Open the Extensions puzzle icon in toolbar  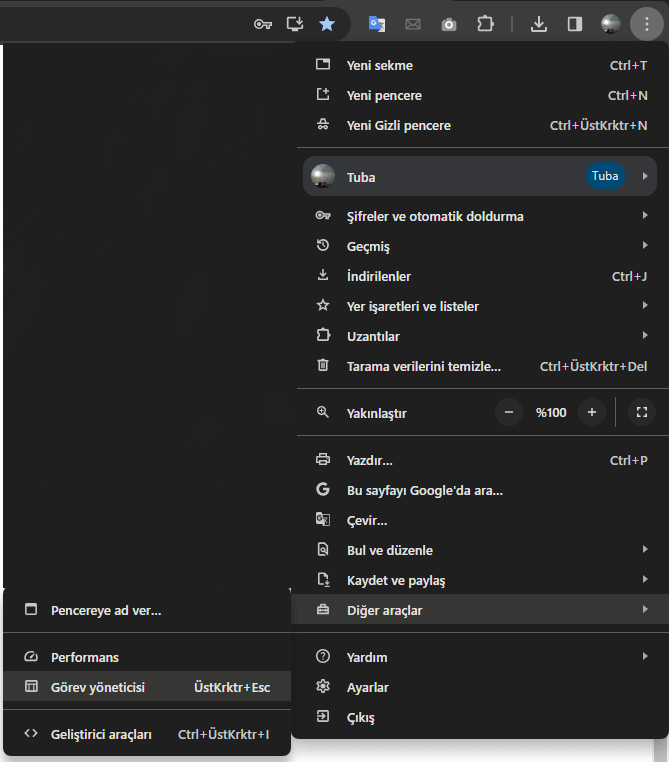[485, 23]
